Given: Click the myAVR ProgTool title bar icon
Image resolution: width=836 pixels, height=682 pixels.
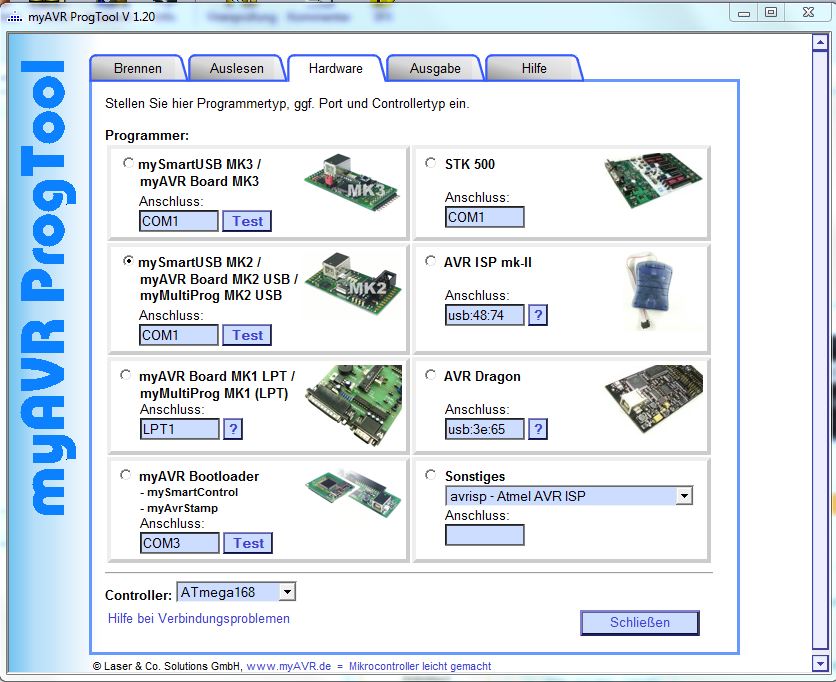Looking at the screenshot, I should (14, 17).
